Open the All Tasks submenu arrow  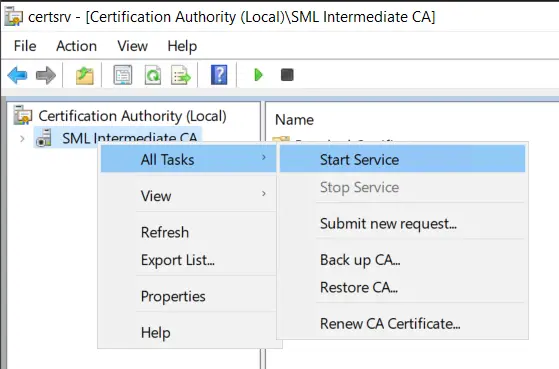pos(264,157)
